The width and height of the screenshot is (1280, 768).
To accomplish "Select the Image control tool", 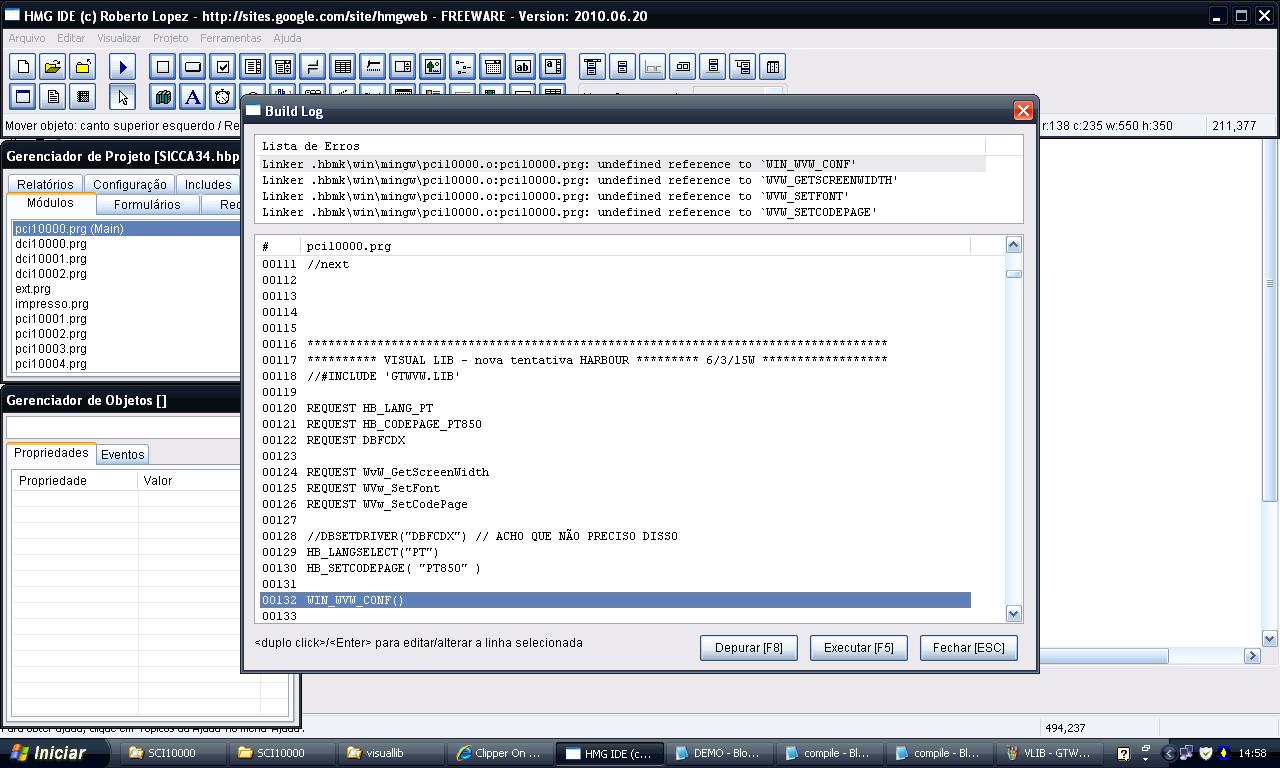I will pyautogui.click(x=433, y=67).
